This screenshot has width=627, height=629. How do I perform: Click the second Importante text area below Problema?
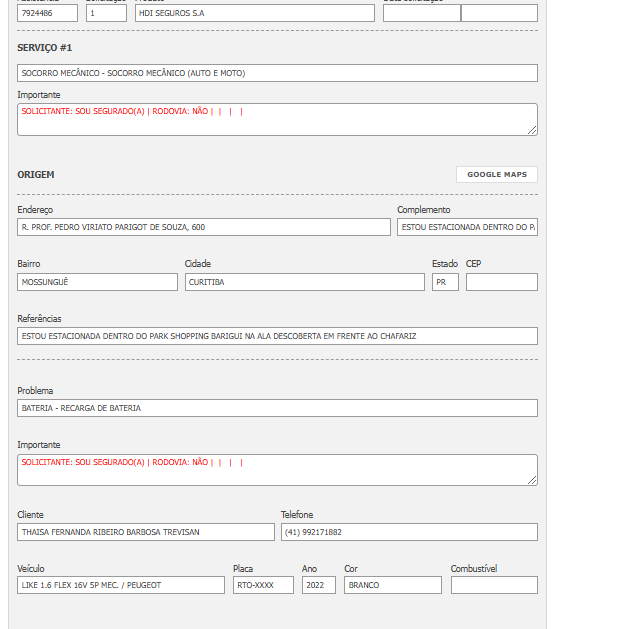(x=277, y=470)
